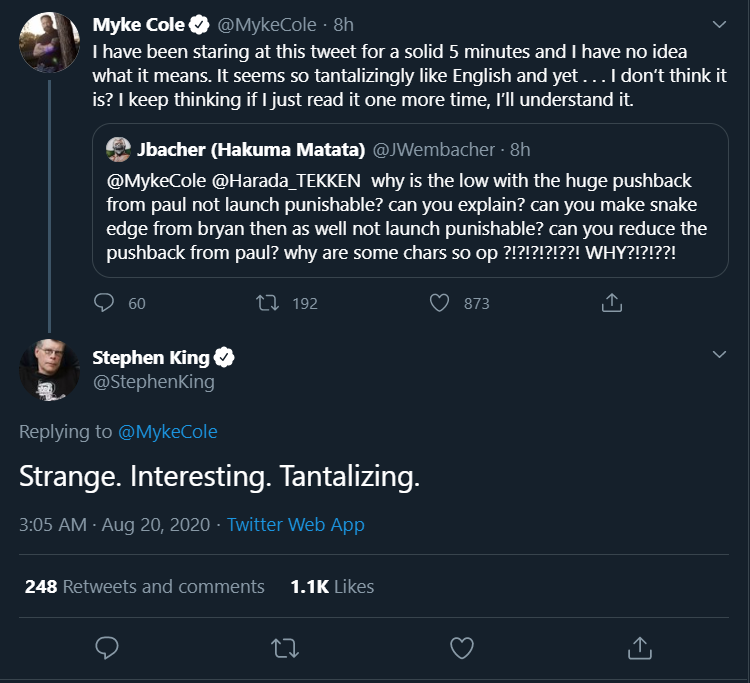Reply to Stephen King's tweet
Viewport: 750px width, 683px height.
[x=106, y=648]
